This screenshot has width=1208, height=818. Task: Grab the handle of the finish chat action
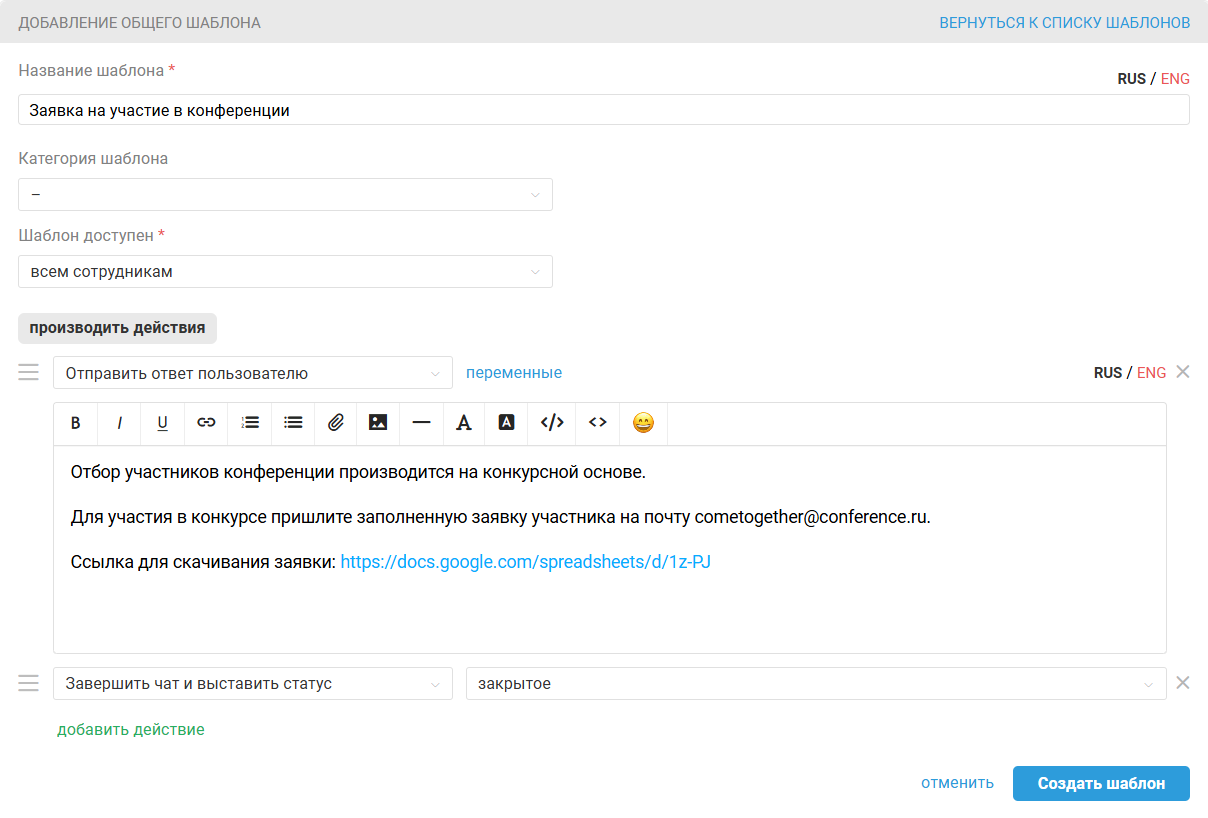(x=29, y=684)
